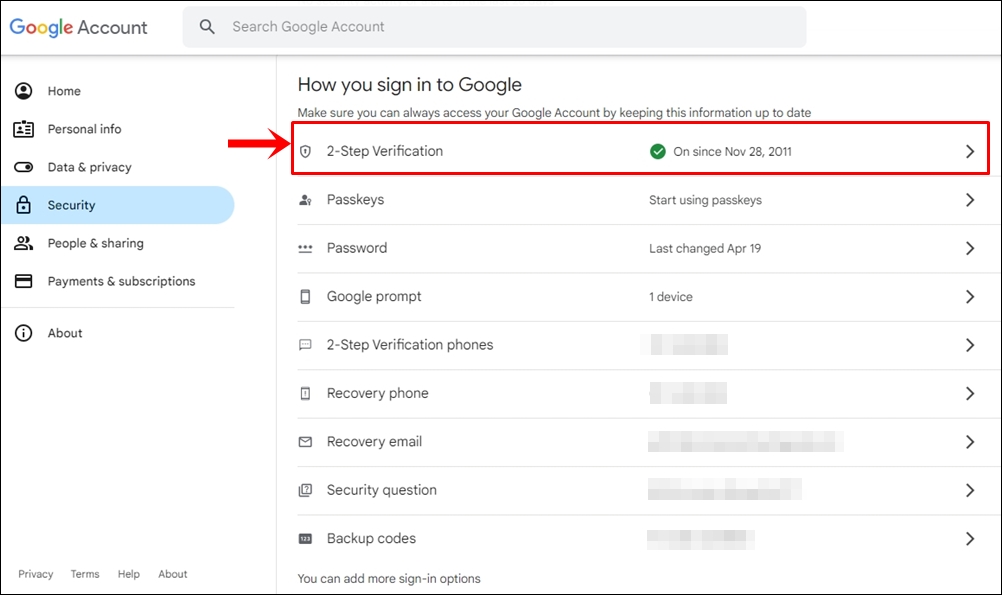
Task: Open Google prompt via its chevron
Action: tap(970, 297)
